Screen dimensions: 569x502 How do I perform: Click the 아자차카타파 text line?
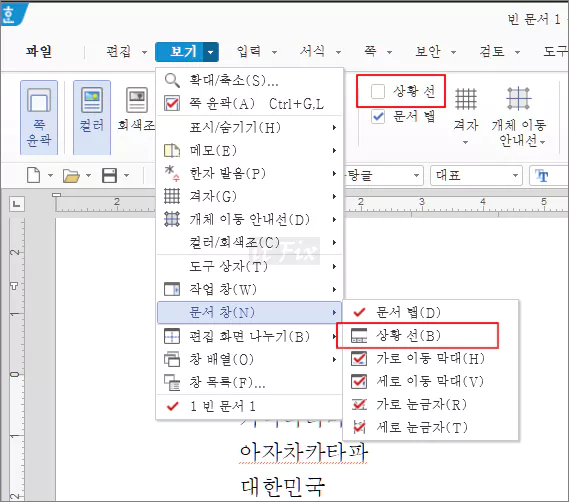[x=304, y=452]
